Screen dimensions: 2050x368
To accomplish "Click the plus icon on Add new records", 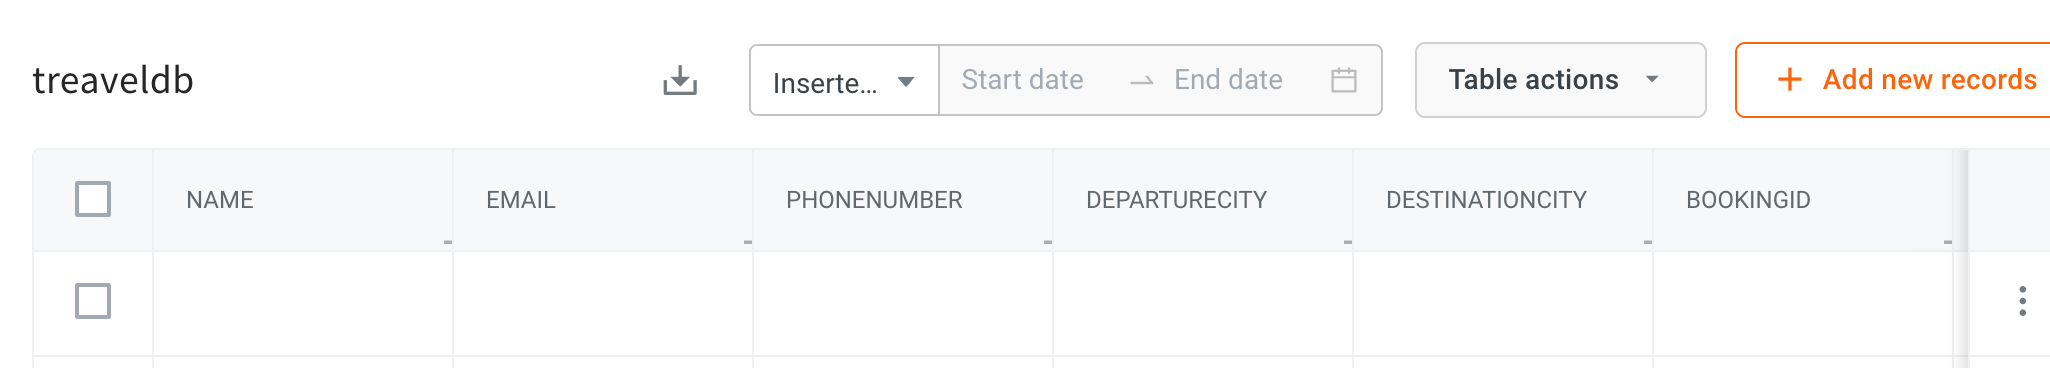I will tap(1790, 80).
